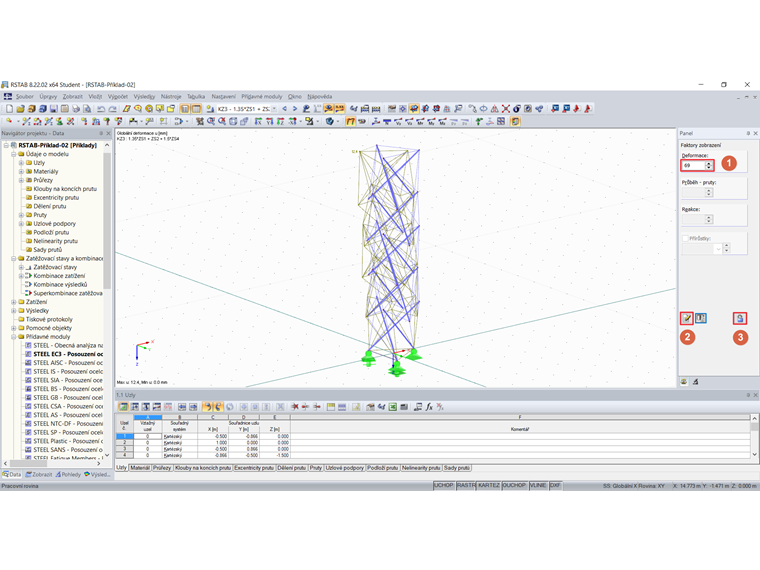View in Y direction icon

(269, 121)
